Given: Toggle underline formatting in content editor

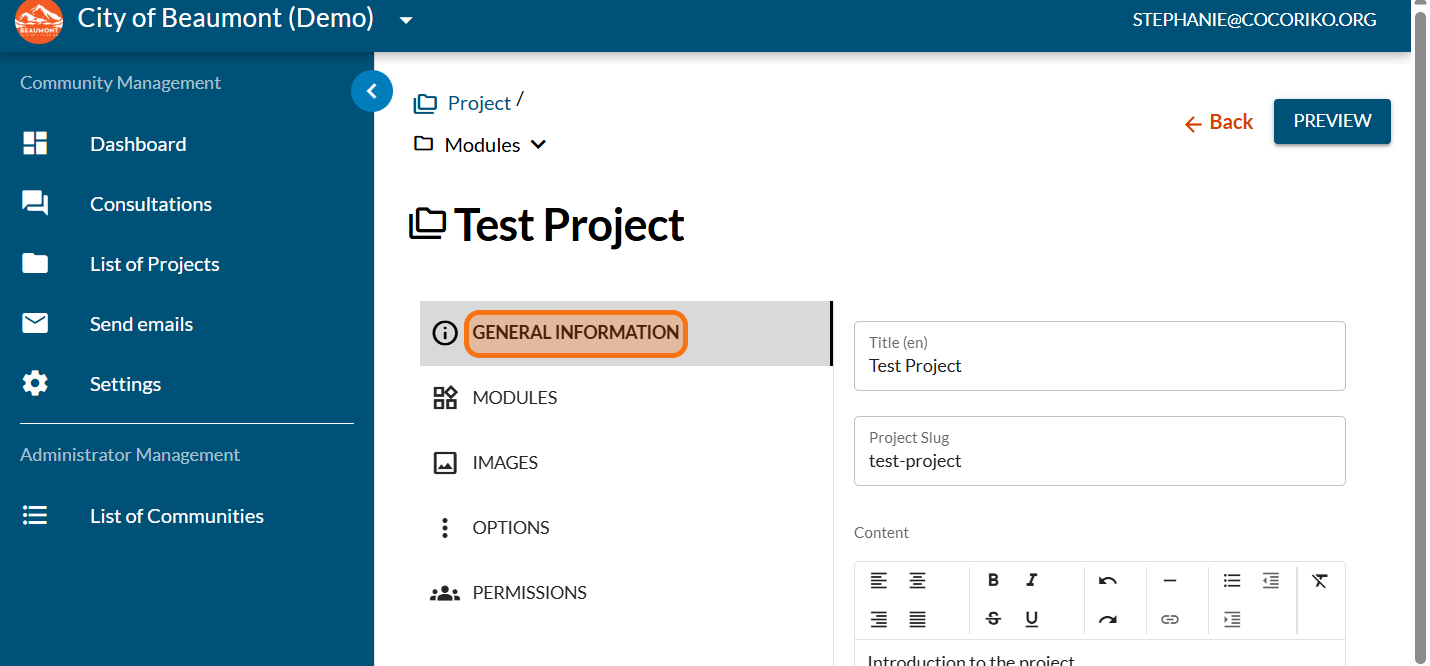Looking at the screenshot, I should pos(1031,619).
